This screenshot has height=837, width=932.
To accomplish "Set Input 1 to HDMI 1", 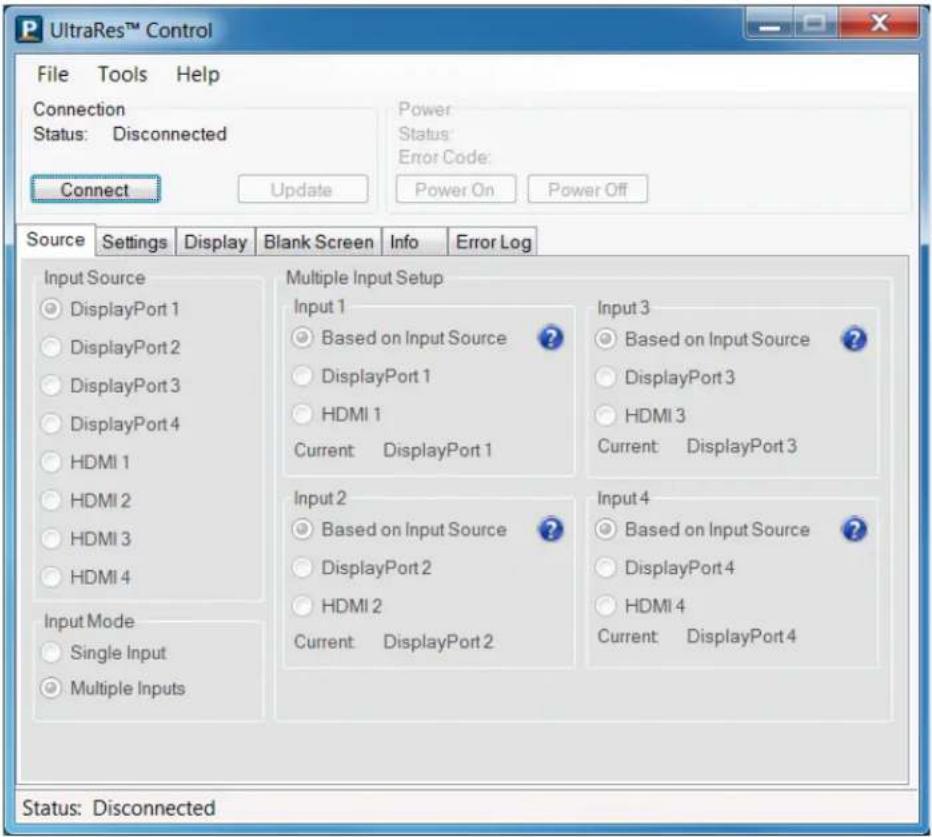I will tap(303, 414).
